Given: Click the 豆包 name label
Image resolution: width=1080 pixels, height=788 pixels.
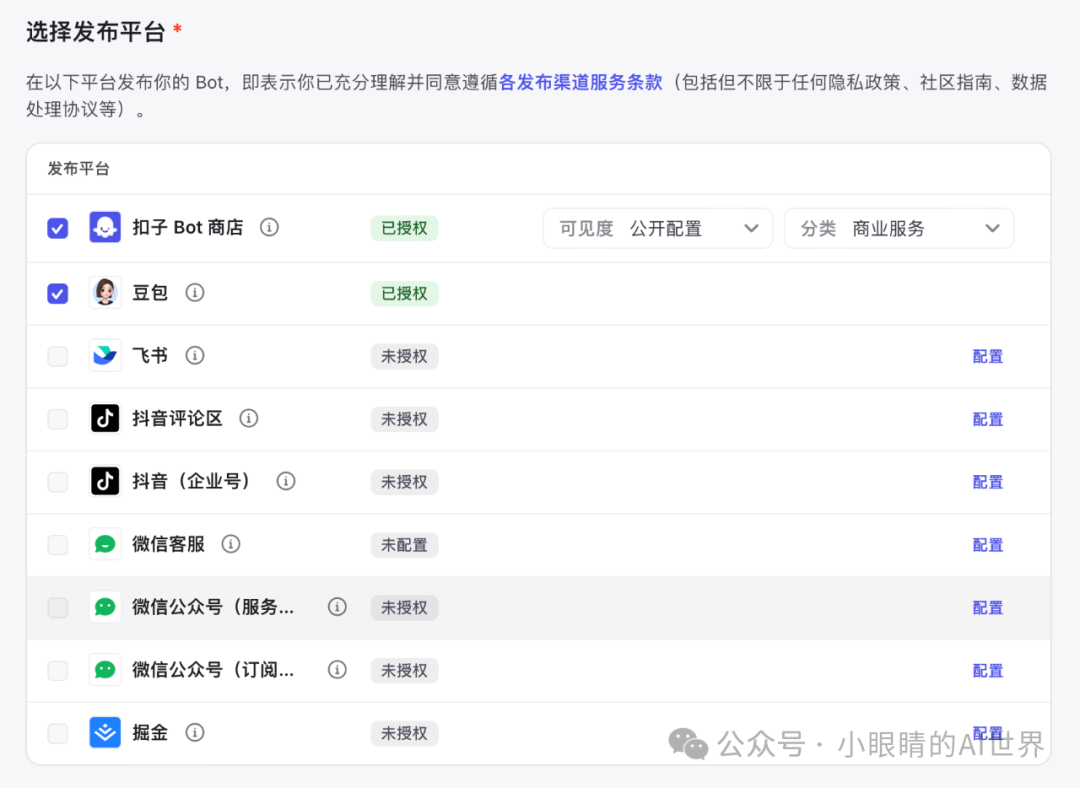Looking at the screenshot, I should [150, 293].
